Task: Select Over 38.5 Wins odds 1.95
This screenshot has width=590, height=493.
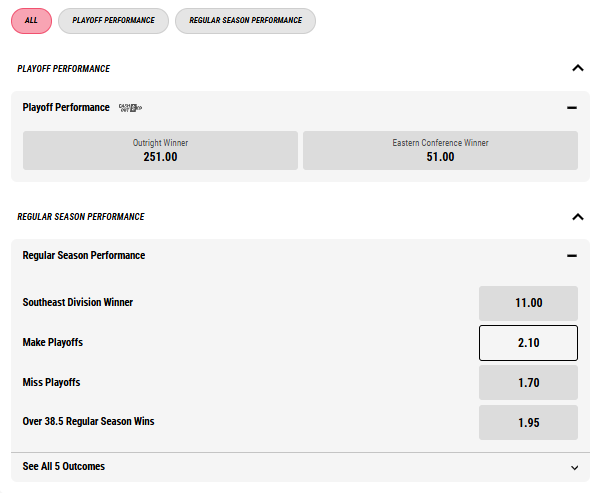Action: coord(528,422)
